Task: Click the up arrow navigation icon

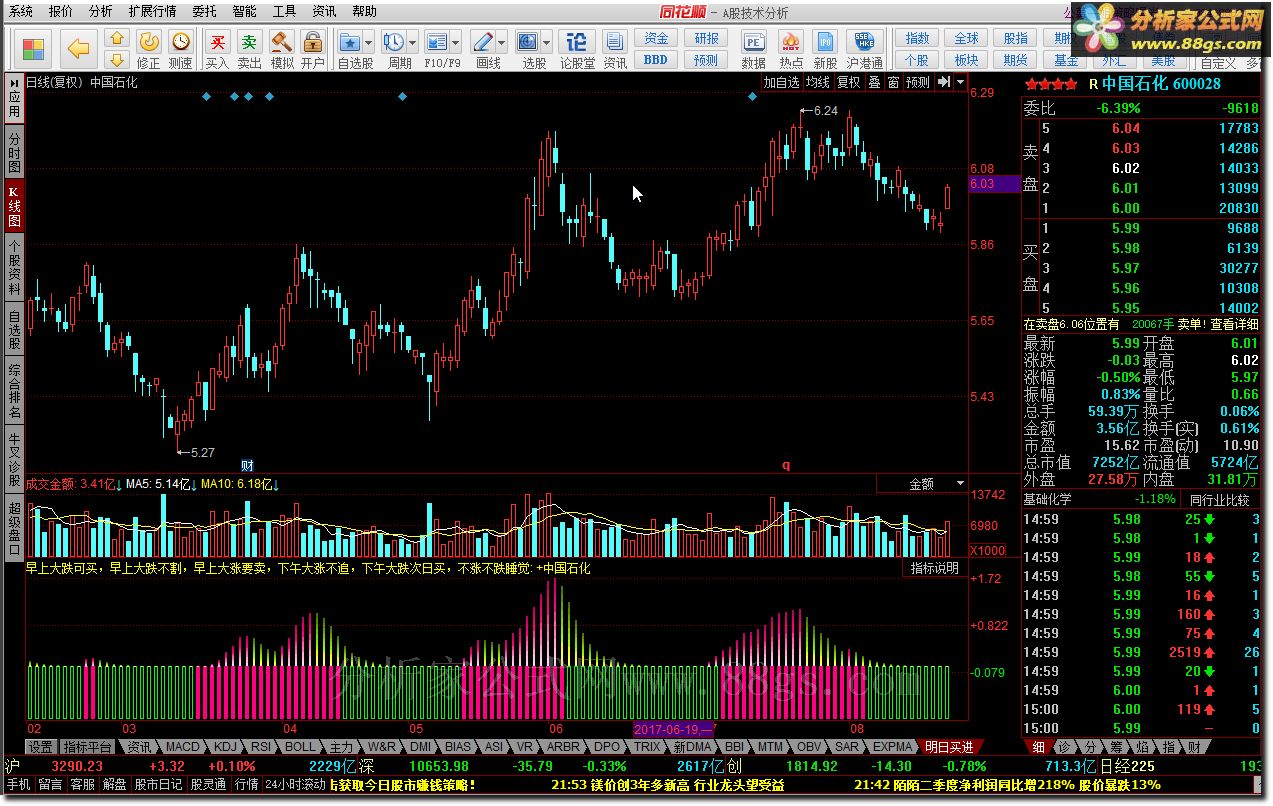Action: tap(117, 38)
